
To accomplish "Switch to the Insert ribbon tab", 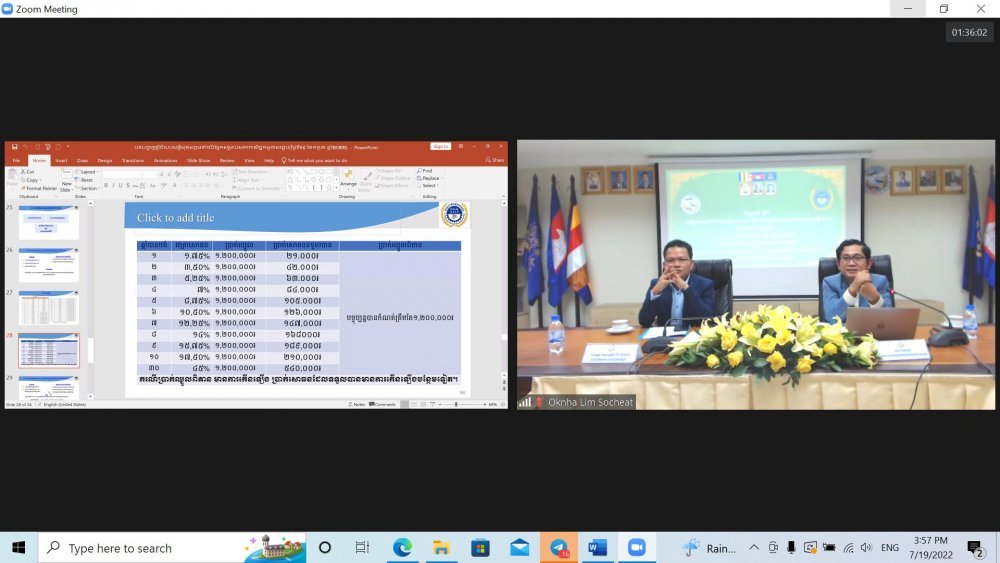I will [x=61, y=160].
